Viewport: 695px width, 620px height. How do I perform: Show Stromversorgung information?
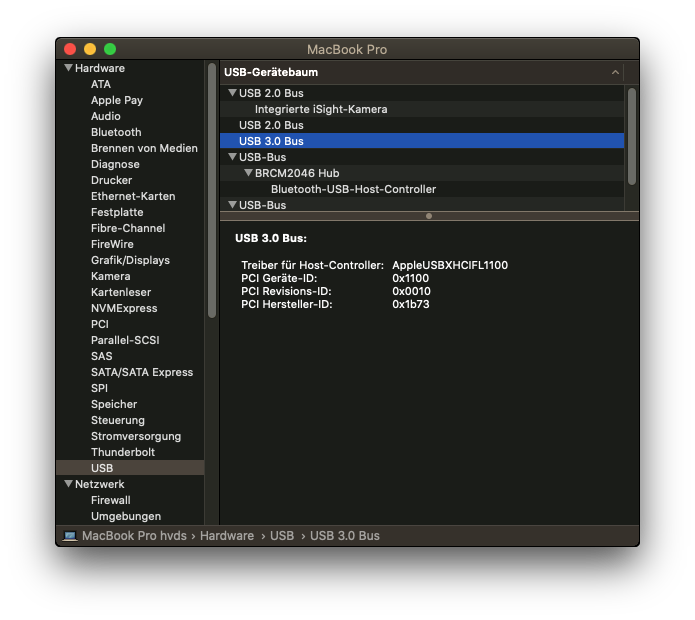point(136,437)
